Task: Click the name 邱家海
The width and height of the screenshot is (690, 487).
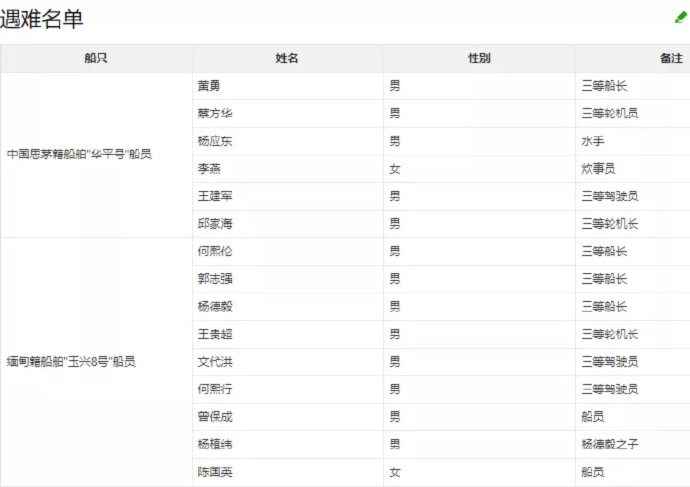Action: click(215, 223)
